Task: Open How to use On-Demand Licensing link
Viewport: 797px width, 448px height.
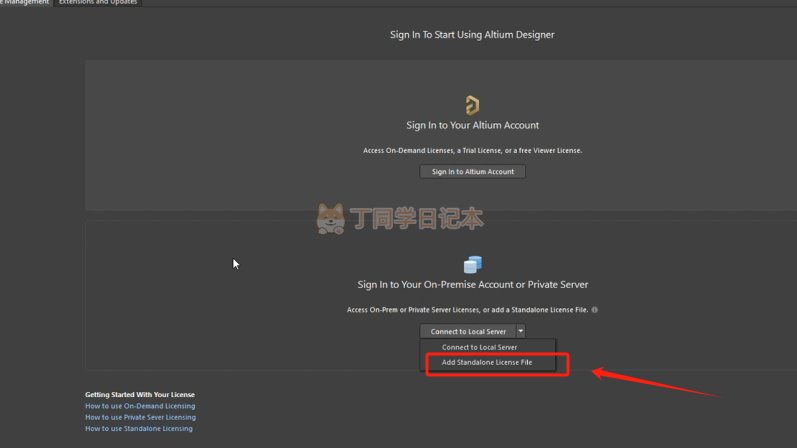Action: (x=140, y=406)
